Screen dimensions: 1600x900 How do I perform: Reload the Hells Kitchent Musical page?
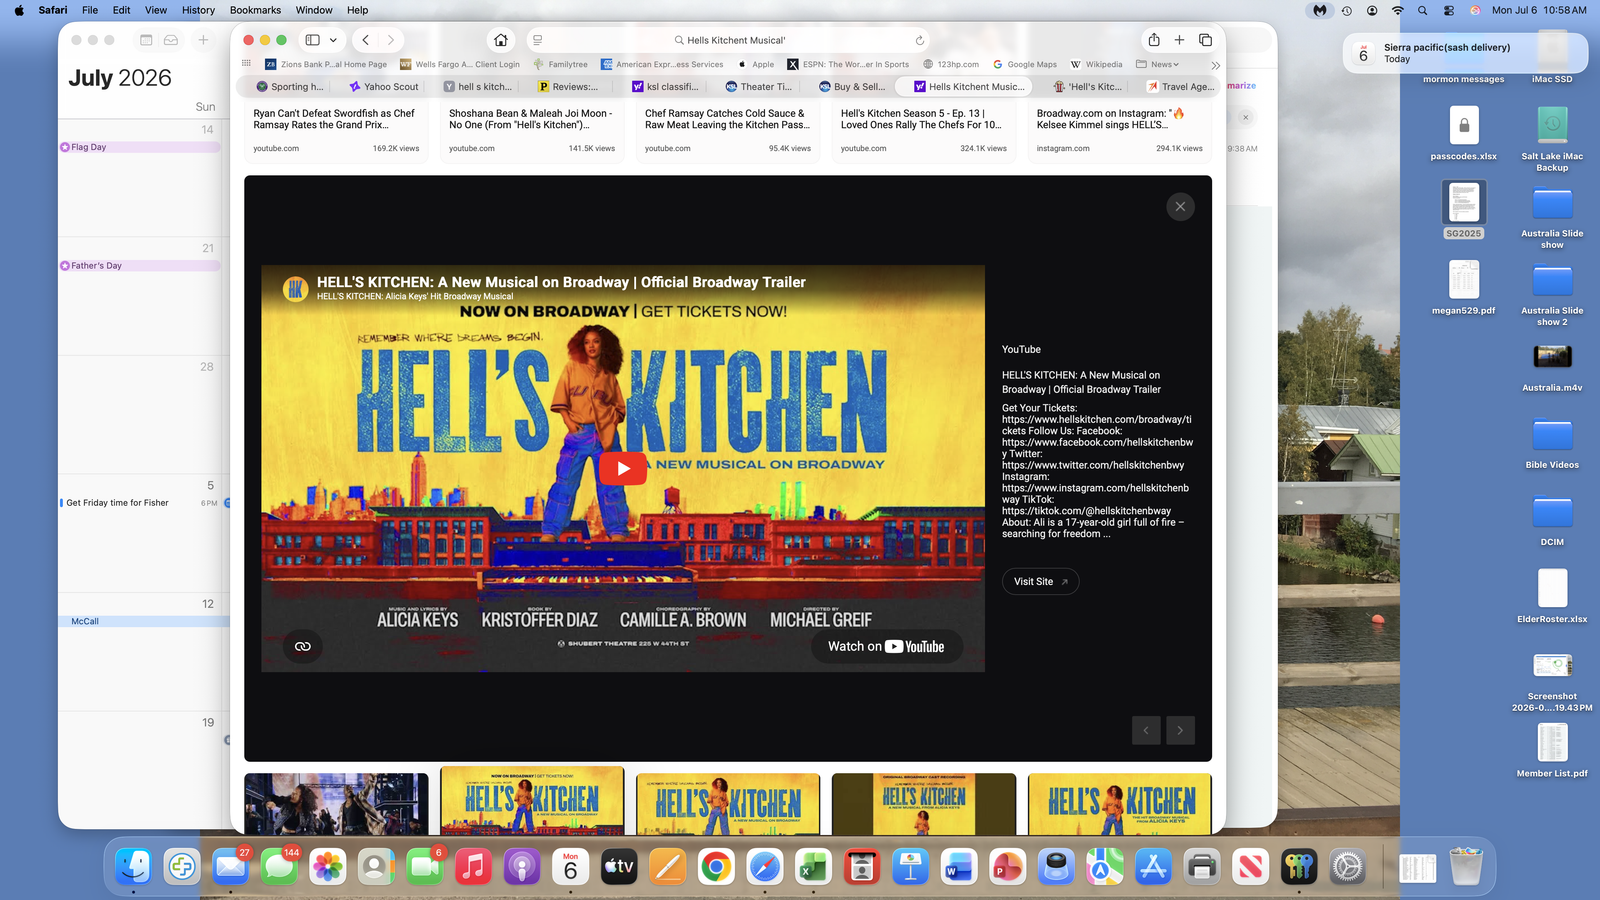[919, 40]
